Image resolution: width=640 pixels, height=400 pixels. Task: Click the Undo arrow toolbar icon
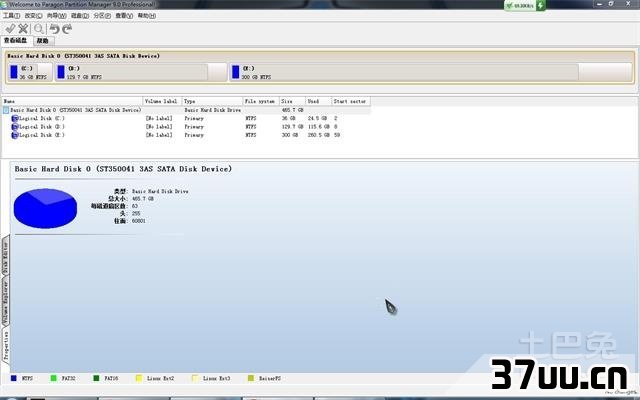point(54,29)
